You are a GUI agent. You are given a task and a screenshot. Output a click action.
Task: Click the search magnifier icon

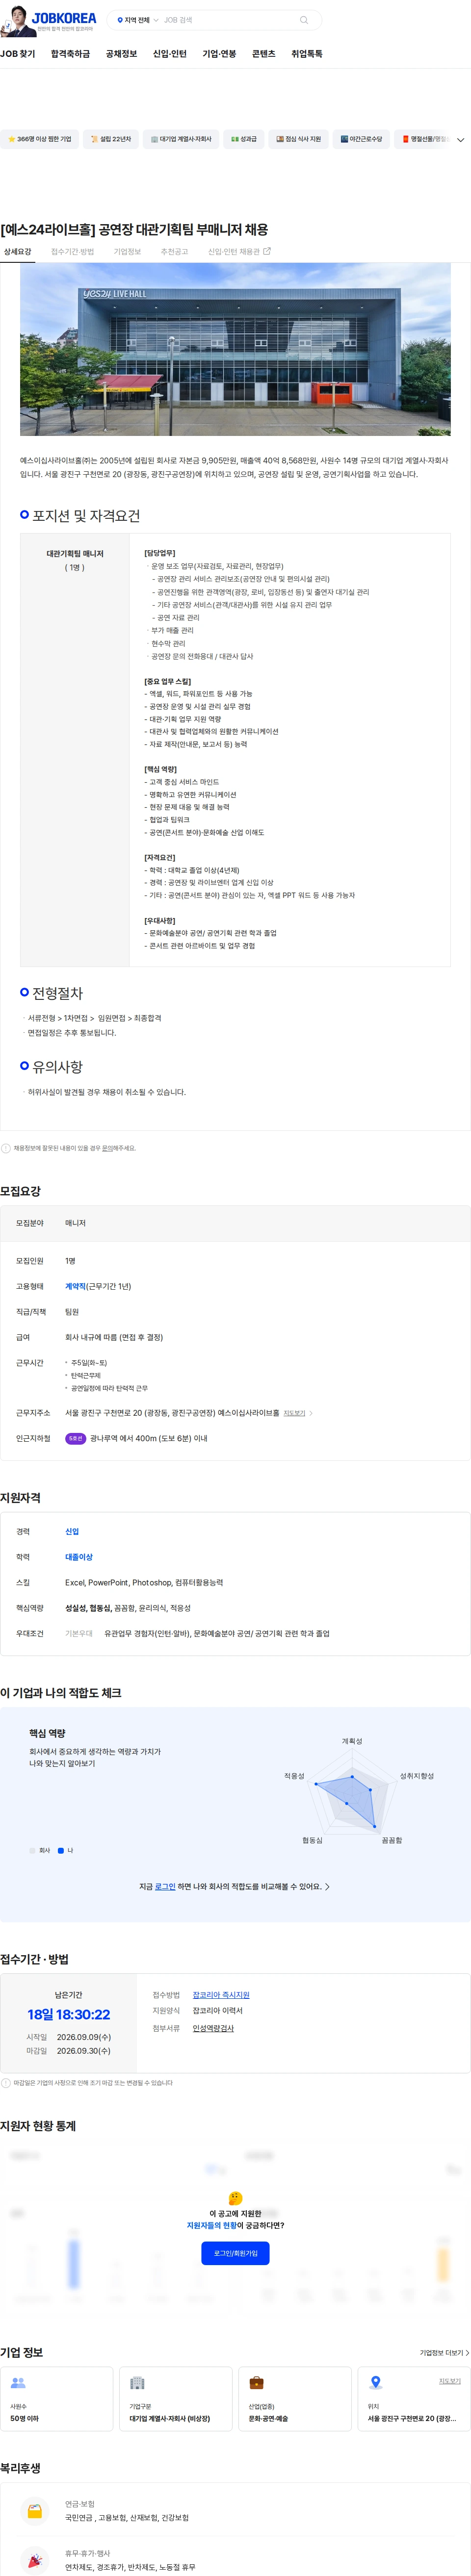click(x=304, y=20)
